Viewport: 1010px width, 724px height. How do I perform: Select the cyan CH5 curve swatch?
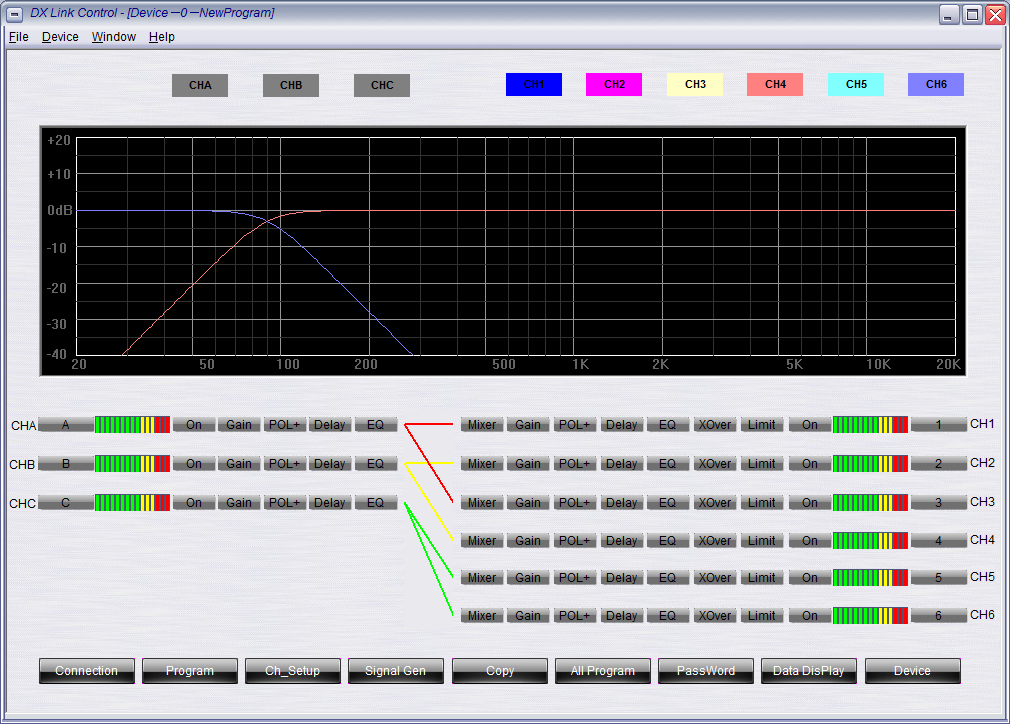coord(856,85)
